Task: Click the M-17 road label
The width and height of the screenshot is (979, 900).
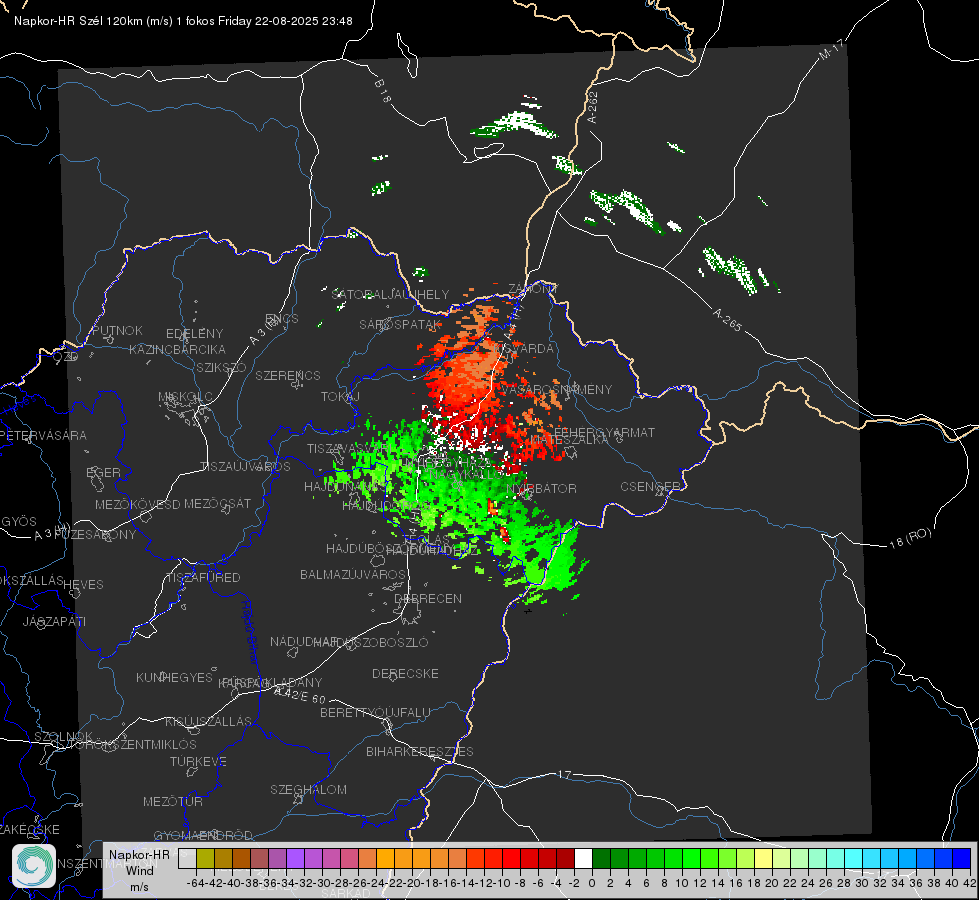Action: click(x=831, y=50)
